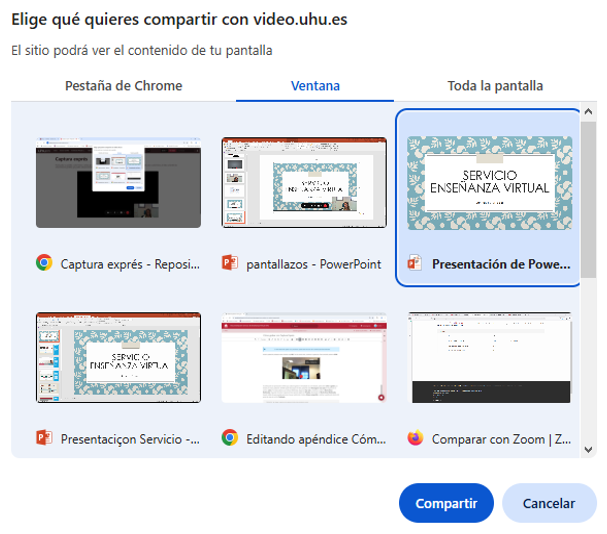
Task: Click the scrollbar down arrow in window list
Action: tap(589, 449)
